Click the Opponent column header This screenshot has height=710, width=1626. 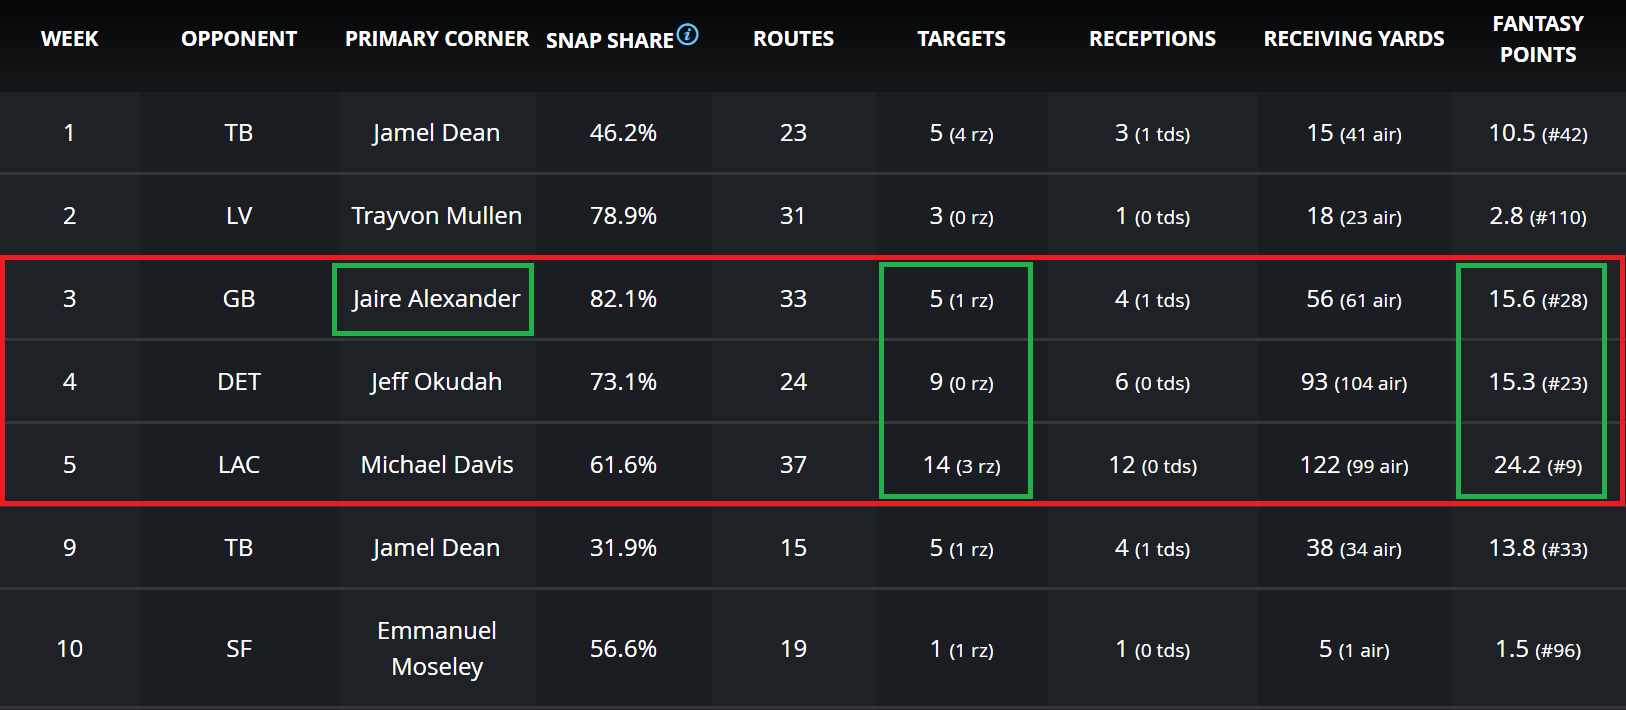point(239,39)
